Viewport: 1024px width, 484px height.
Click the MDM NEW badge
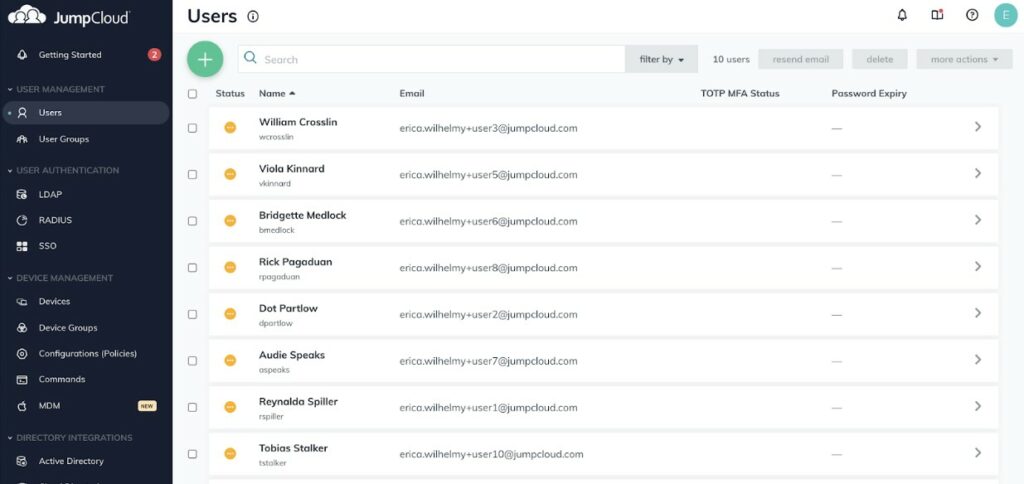coord(147,406)
